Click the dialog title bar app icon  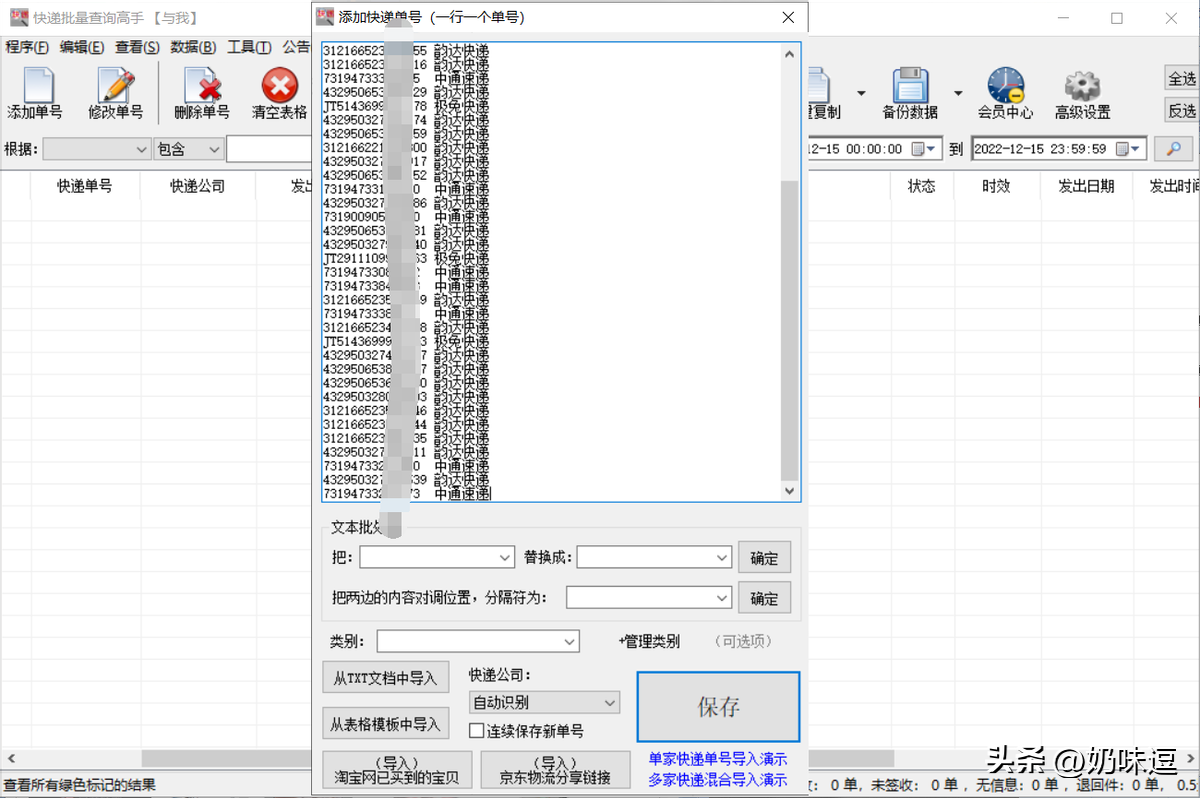[324, 17]
